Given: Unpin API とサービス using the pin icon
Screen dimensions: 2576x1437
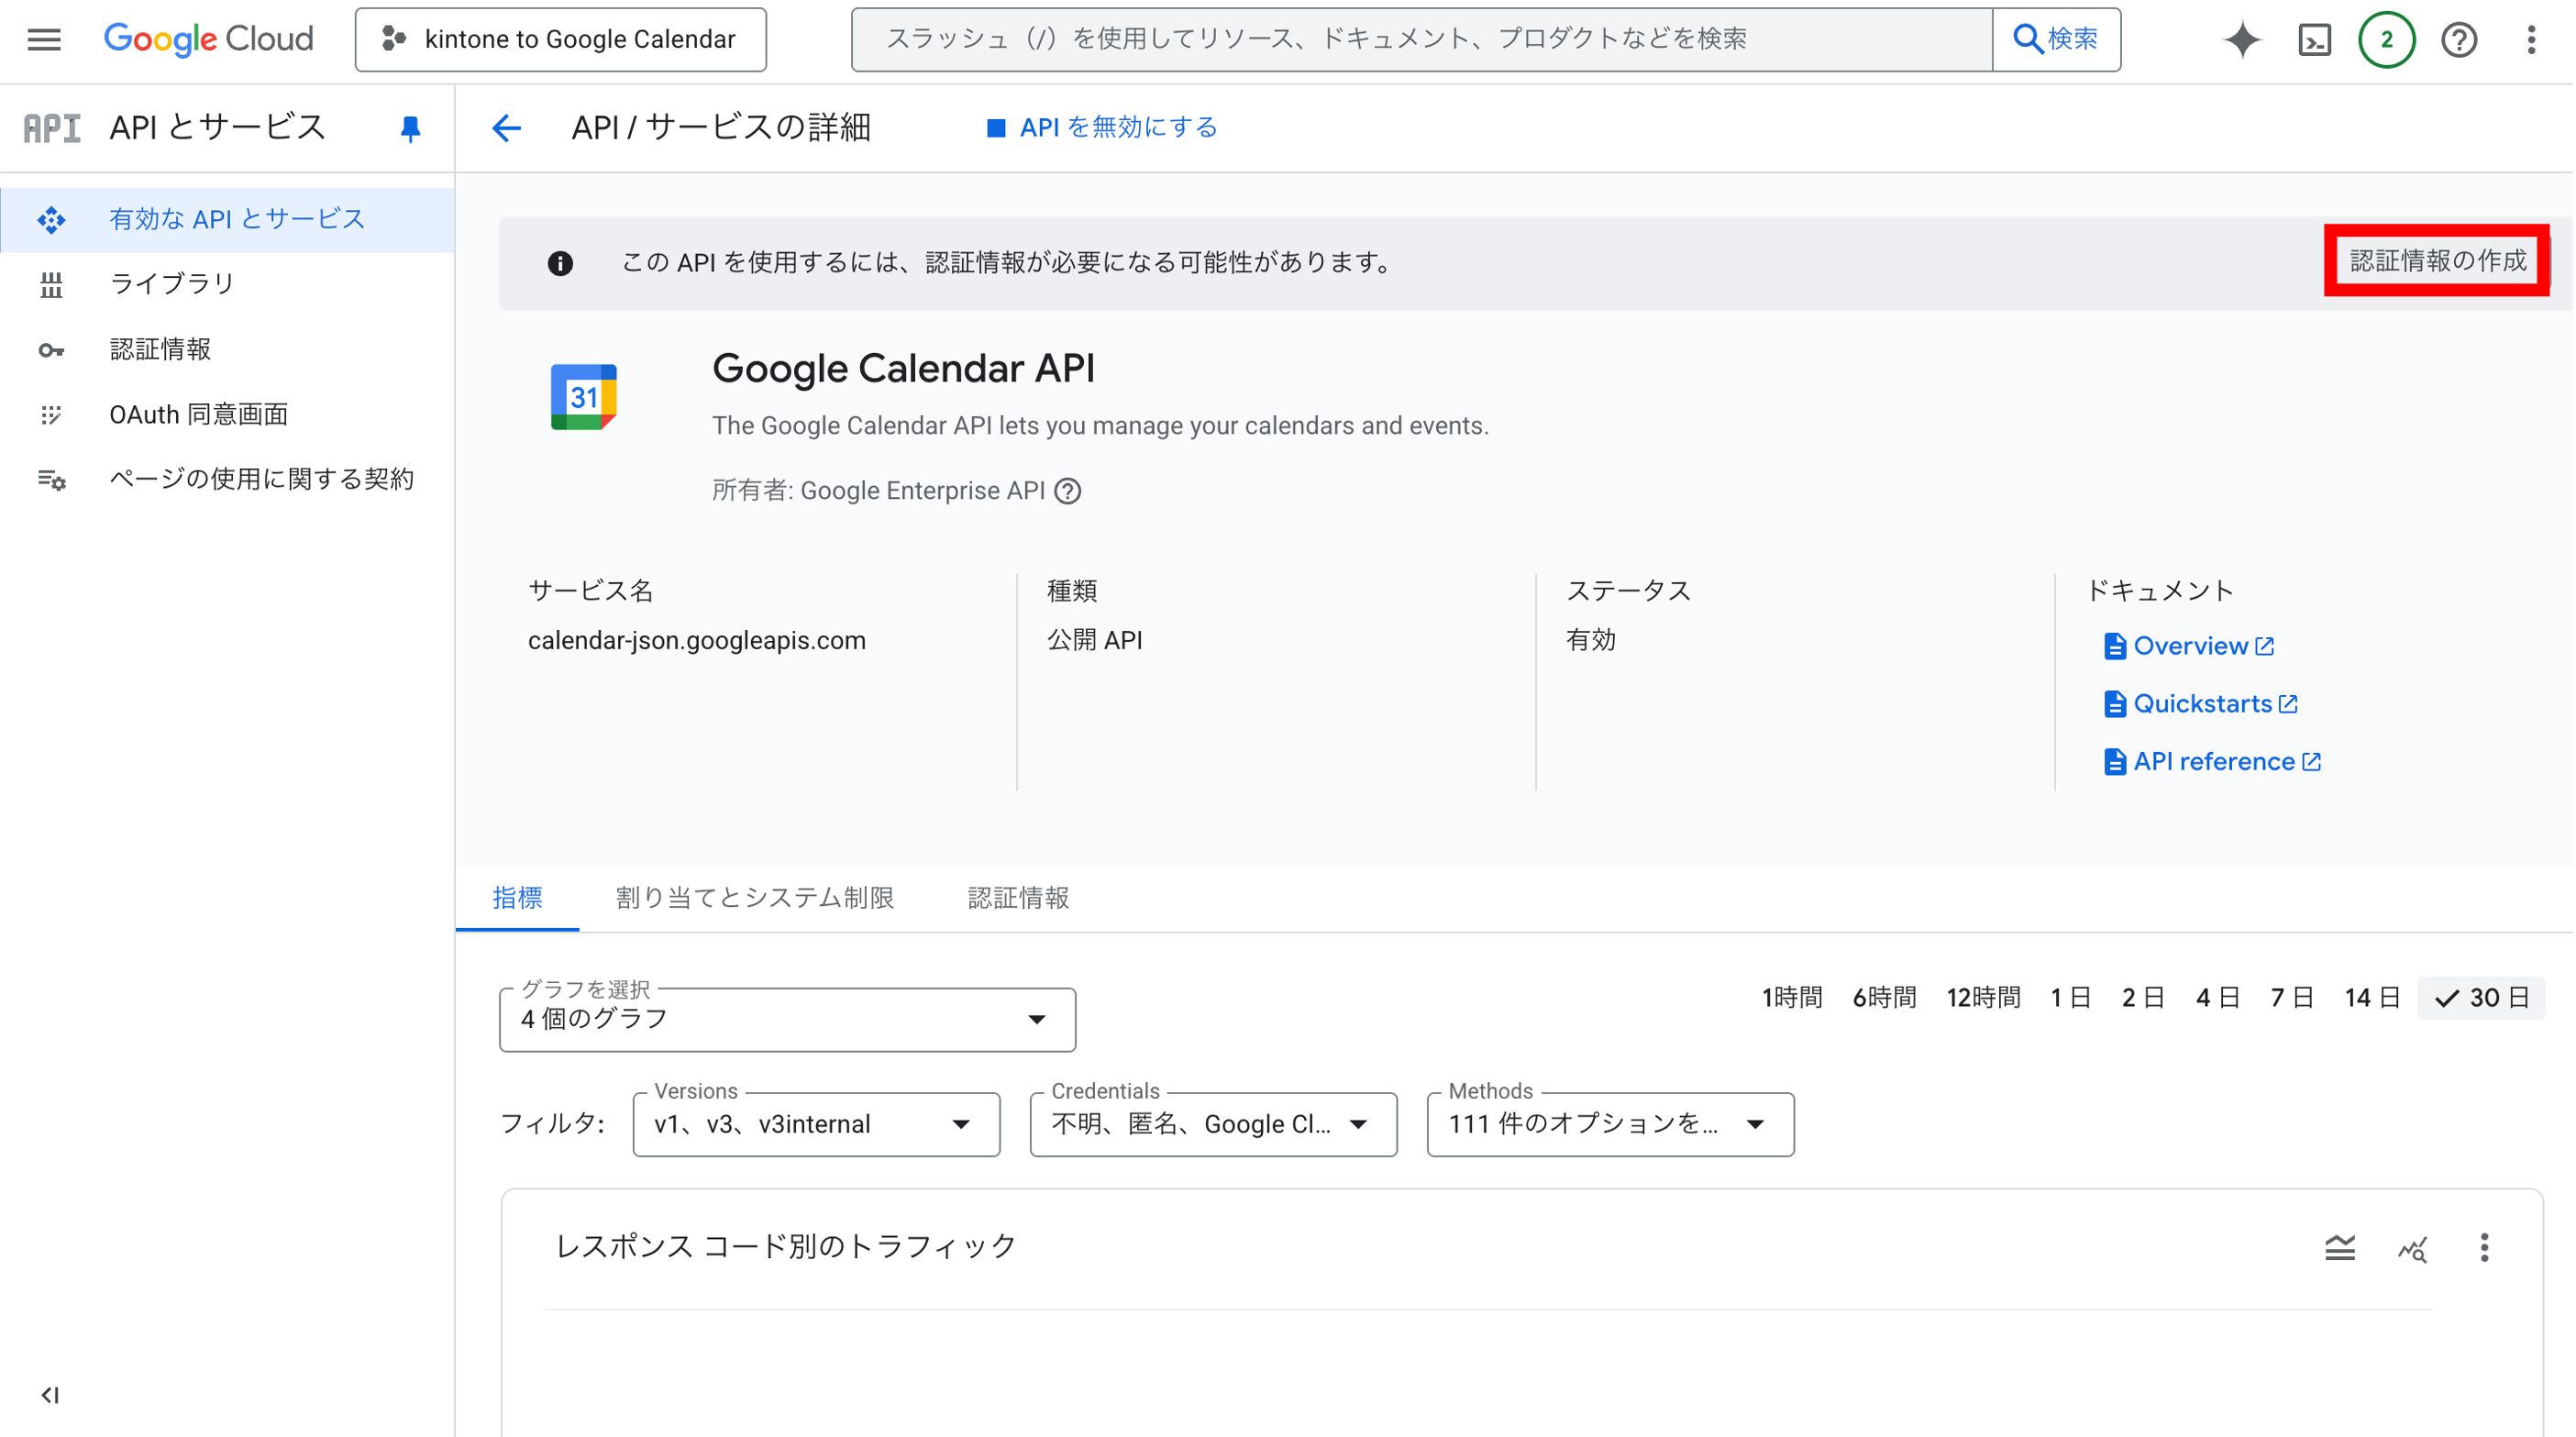Looking at the screenshot, I should 410,128.
